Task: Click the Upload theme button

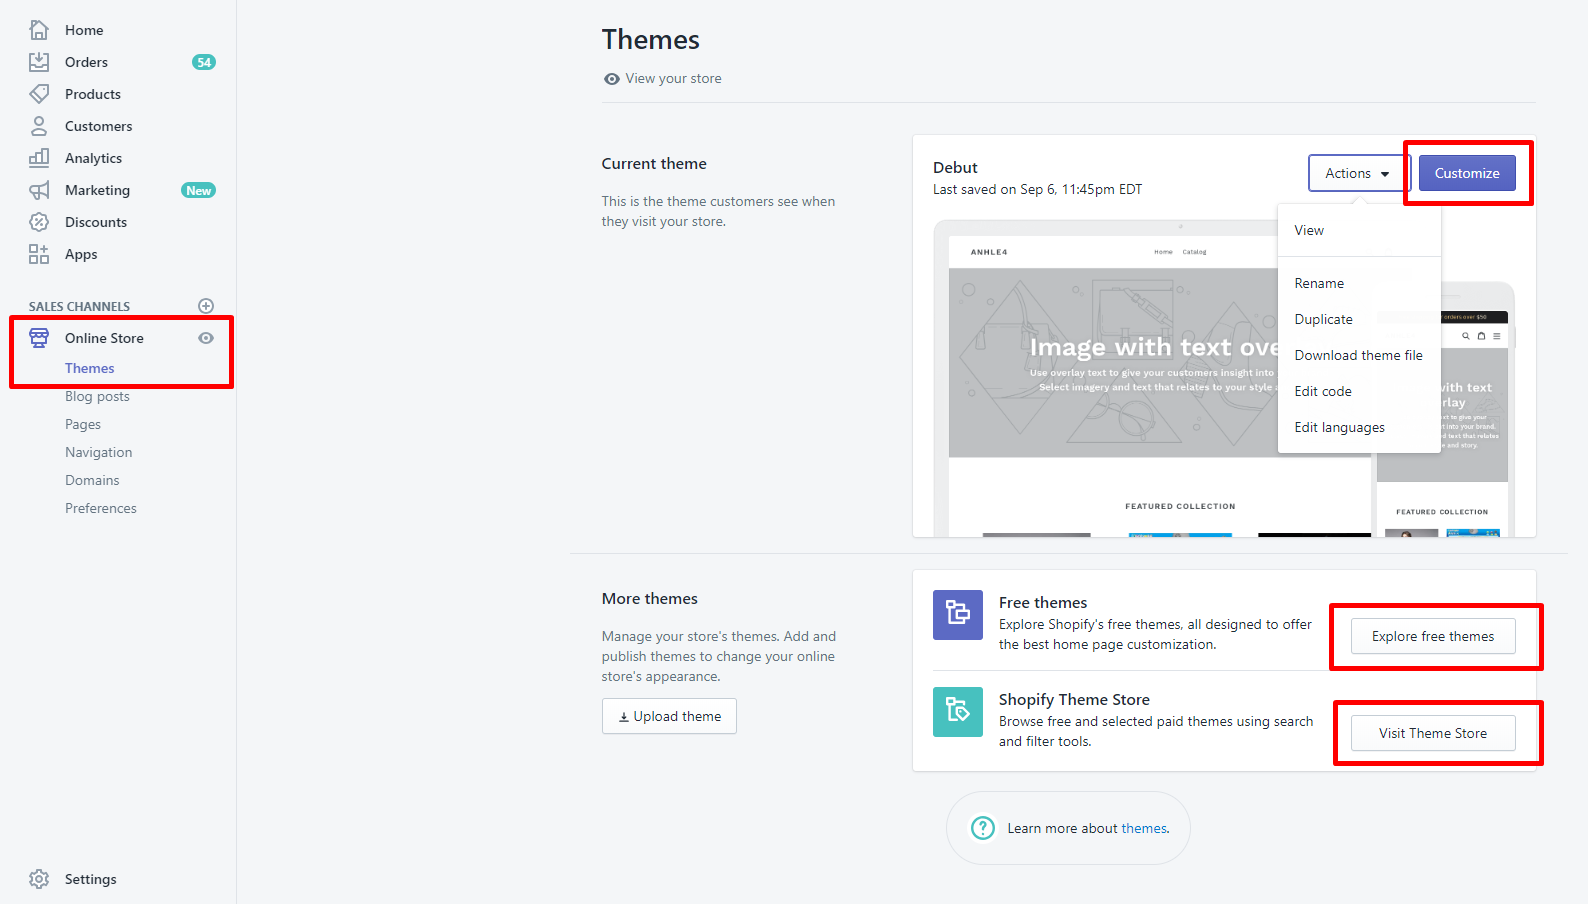Action: coord(669,716)
